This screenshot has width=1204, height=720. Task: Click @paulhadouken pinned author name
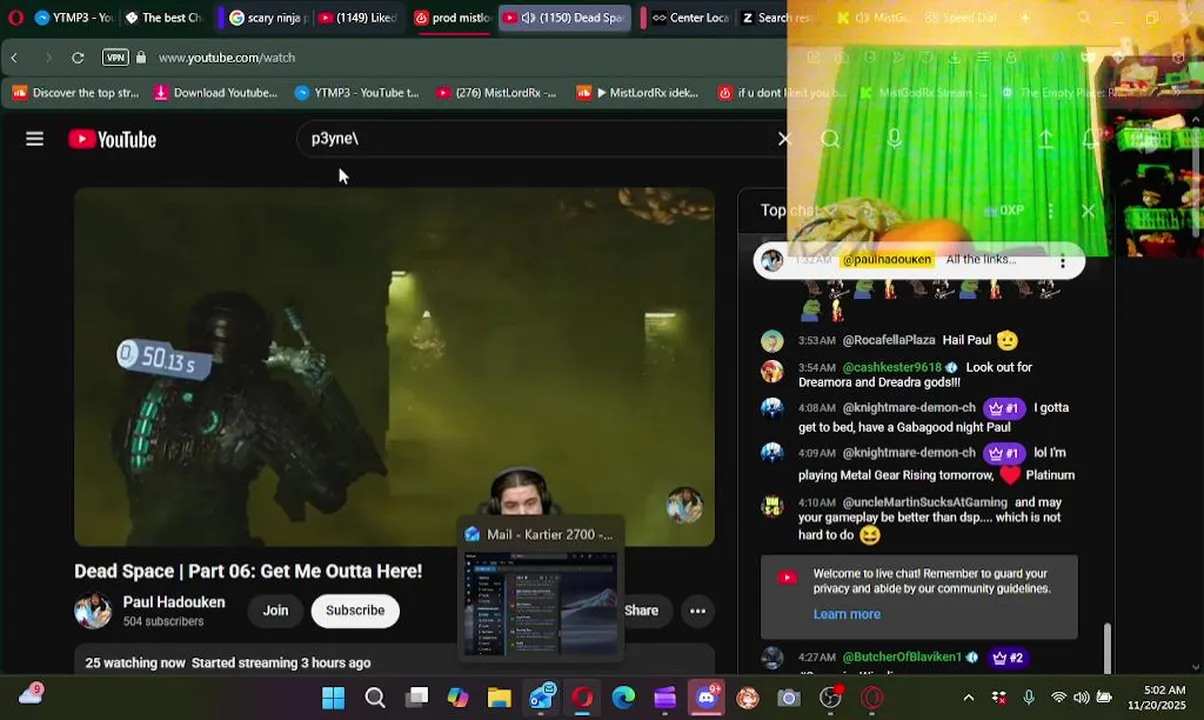point(886,259)
